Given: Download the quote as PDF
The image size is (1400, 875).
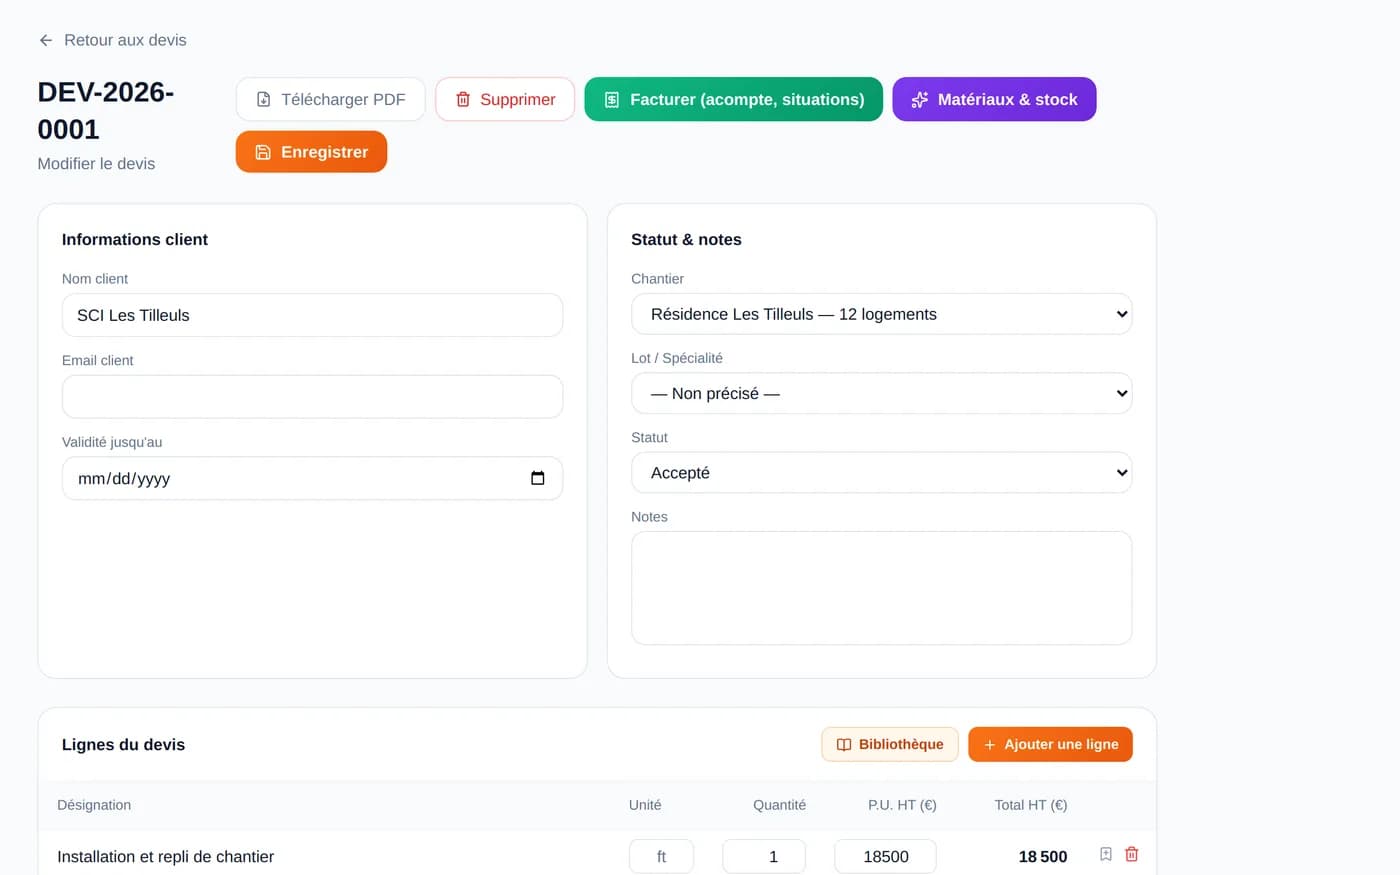Looking at the screenshot, I should 330,99.
